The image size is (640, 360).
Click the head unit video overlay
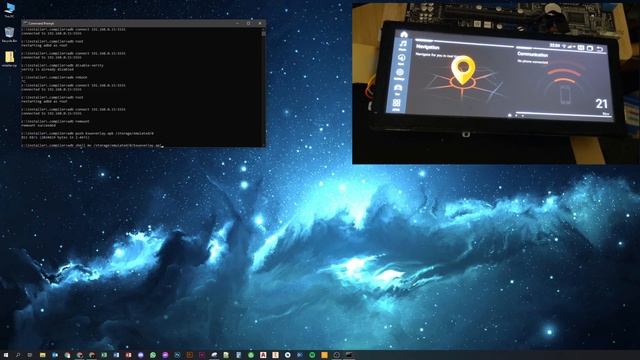tap(496, 84)
